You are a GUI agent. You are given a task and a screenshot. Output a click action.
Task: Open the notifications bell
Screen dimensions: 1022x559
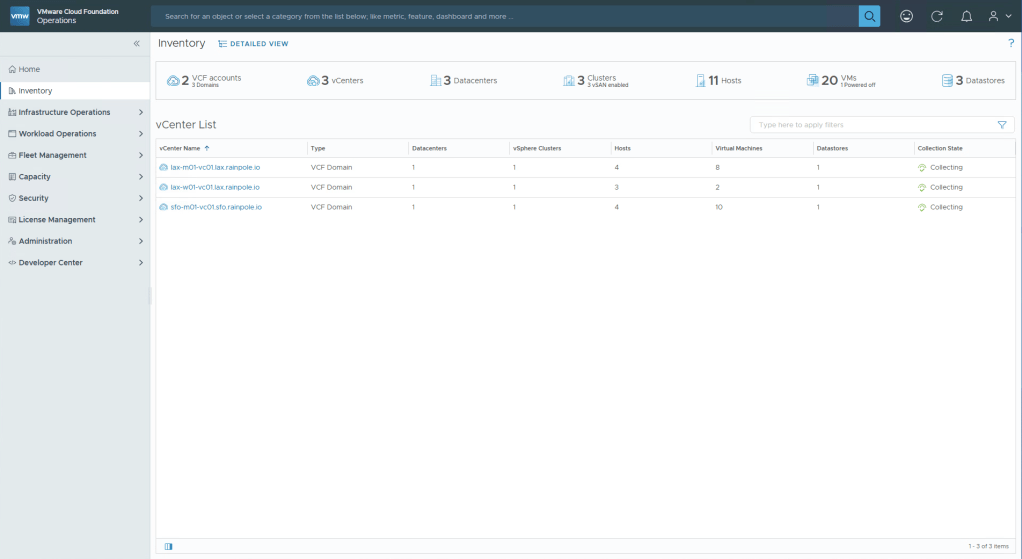[x=966, y=16]
